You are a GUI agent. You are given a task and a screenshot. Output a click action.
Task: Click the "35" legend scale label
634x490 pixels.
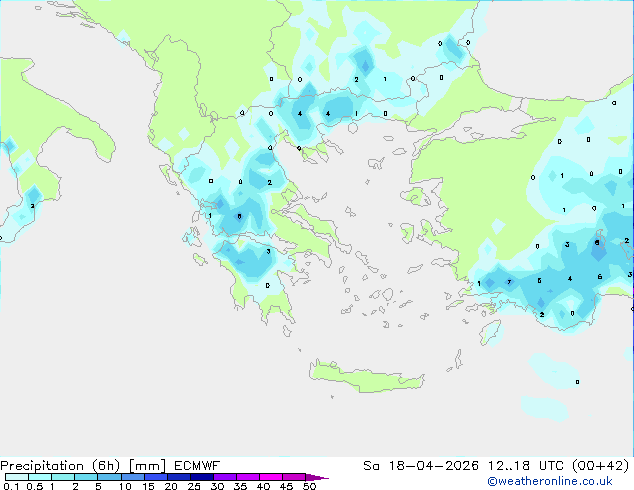tap(240, 486)
